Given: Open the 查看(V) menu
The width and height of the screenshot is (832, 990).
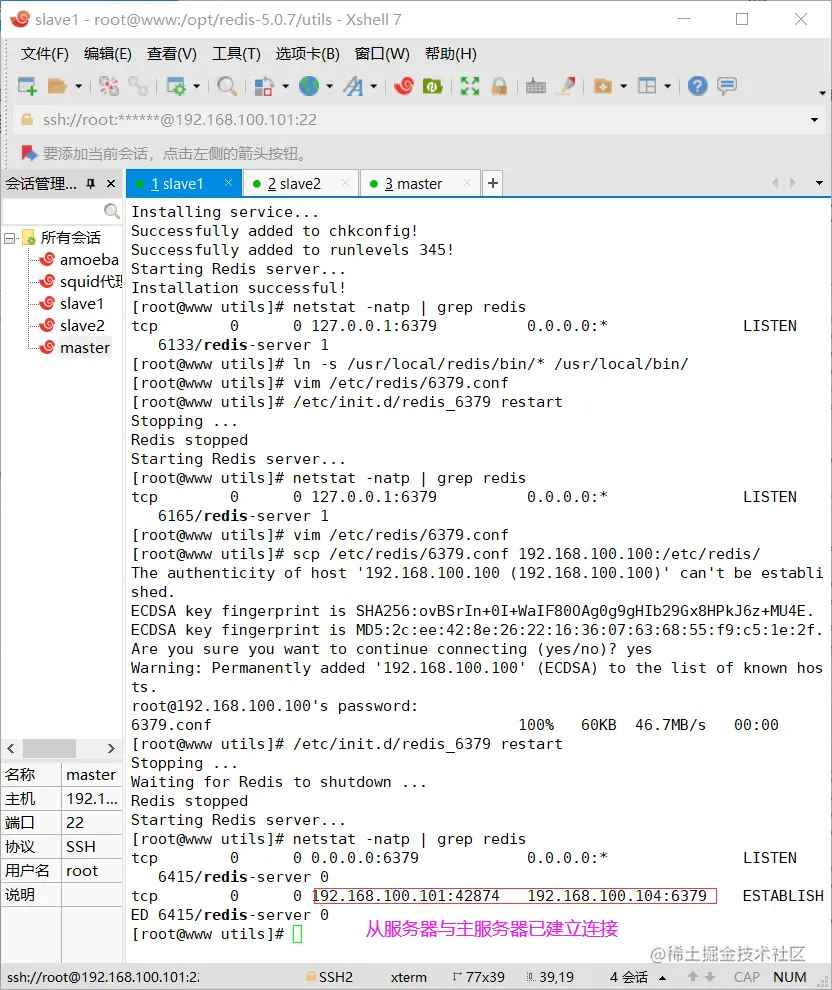Looking at the screenshot, I should tap(172, 54).
